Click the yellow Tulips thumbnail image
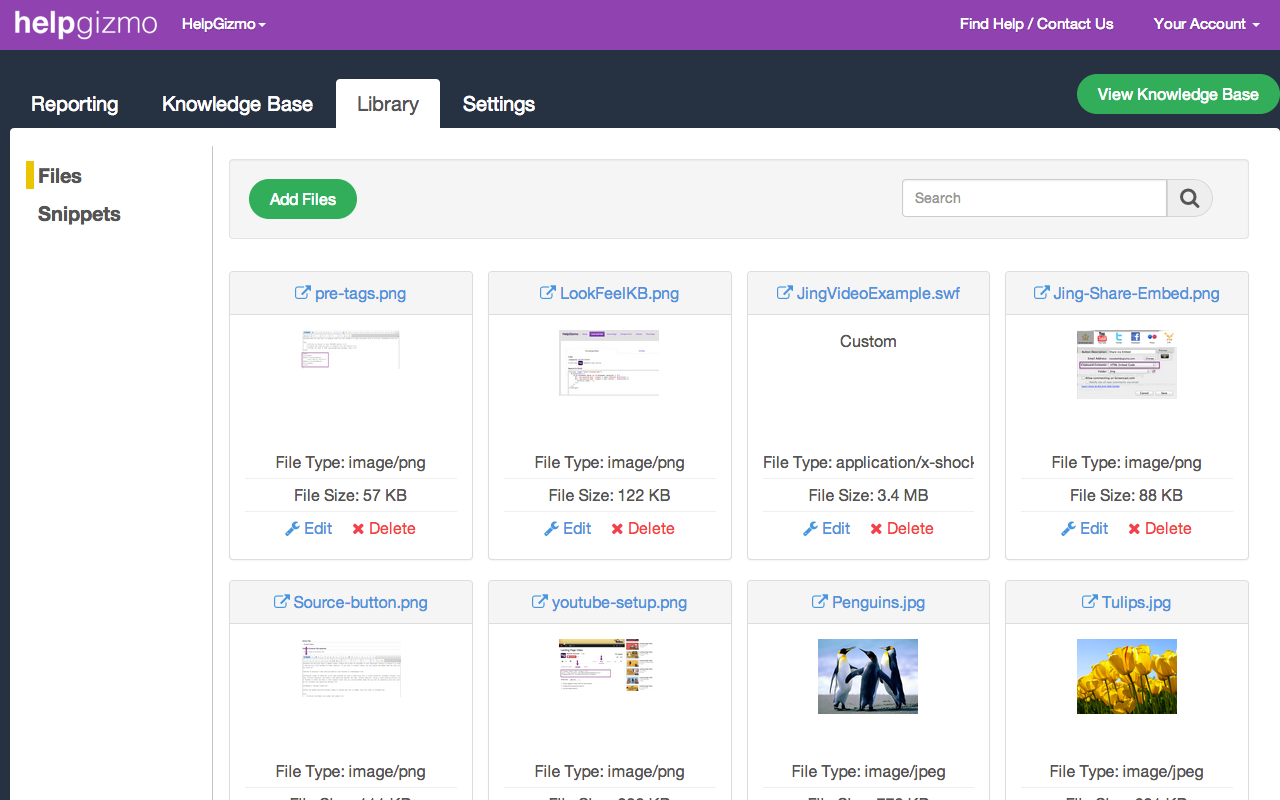The height and width of the screenshot is (800, 1280). (1127, 676)
